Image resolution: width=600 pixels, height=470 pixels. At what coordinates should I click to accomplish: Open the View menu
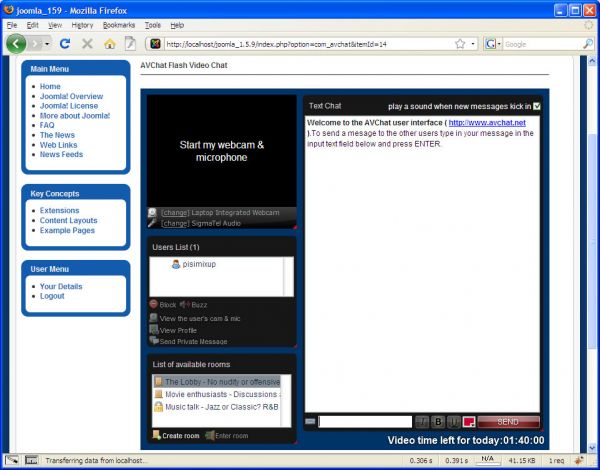[x=55, y=25]
